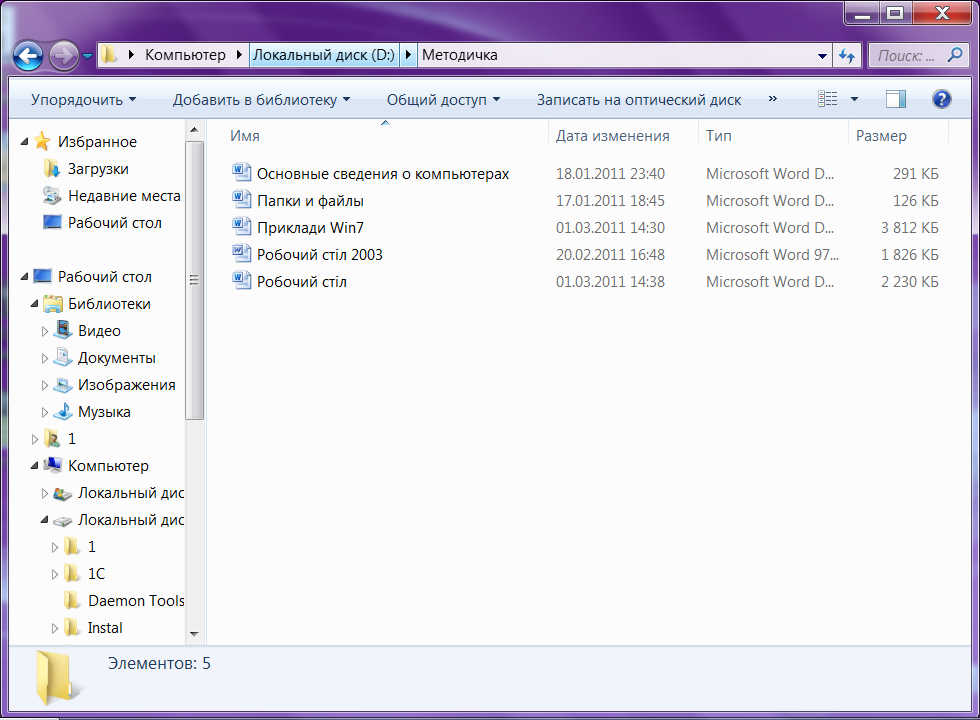Click the Instal folder icon
The height and width of the screenshot is (720, 980).
(72, 627)
